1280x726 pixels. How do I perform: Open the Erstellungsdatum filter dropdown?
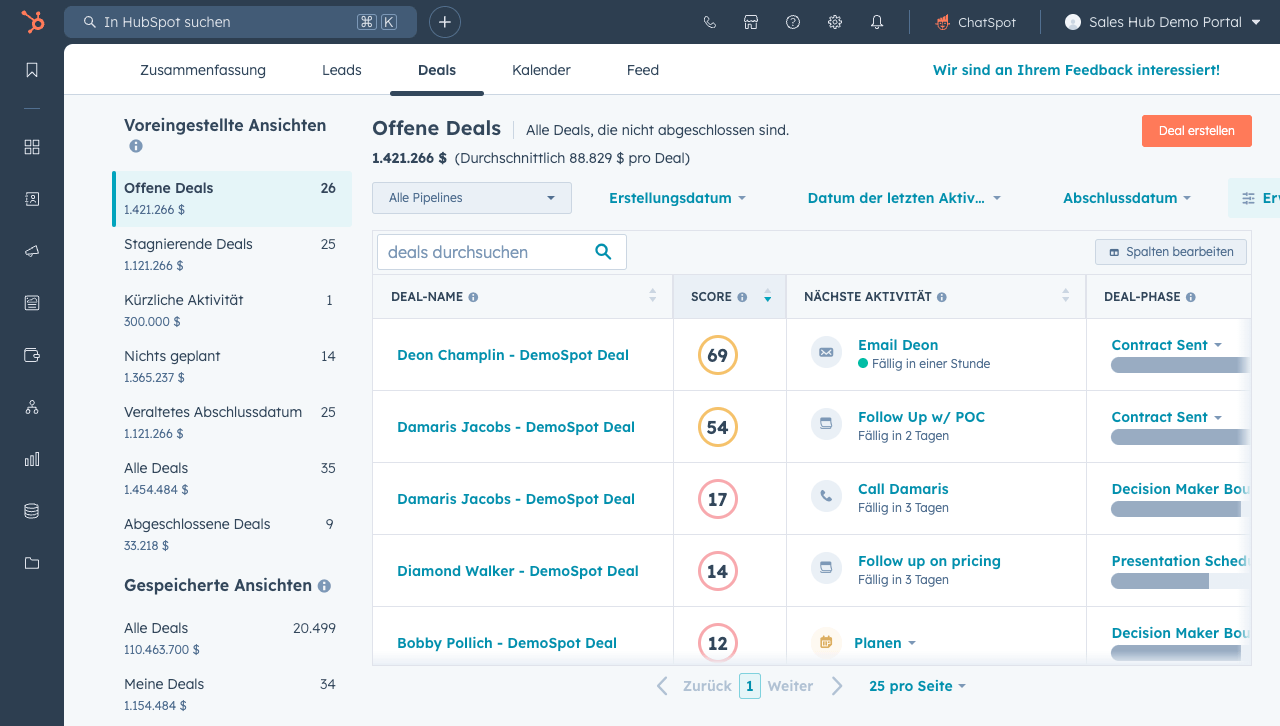pos(677,198)
